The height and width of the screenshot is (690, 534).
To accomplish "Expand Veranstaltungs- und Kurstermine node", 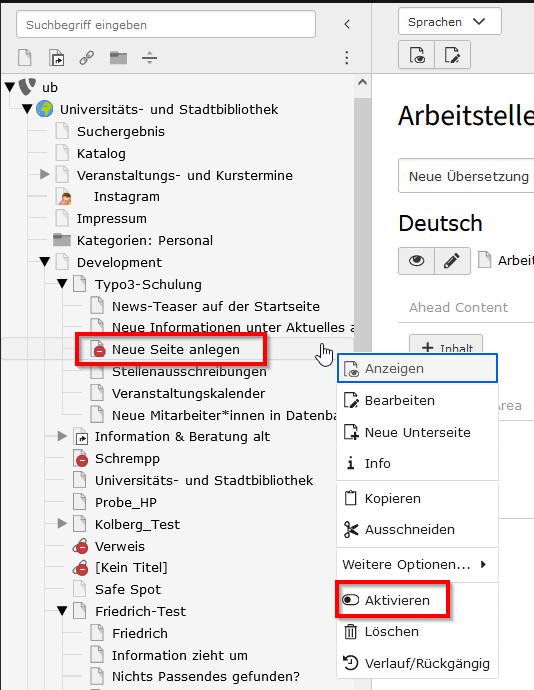I will (44, 175).
